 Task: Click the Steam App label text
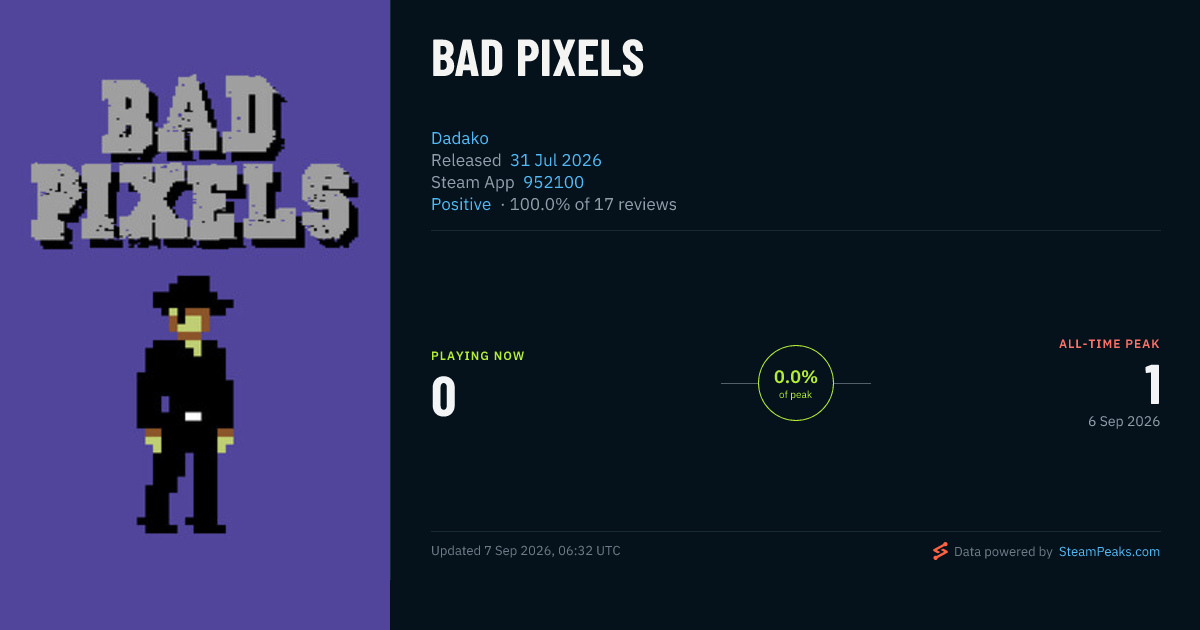coord(473,182)
